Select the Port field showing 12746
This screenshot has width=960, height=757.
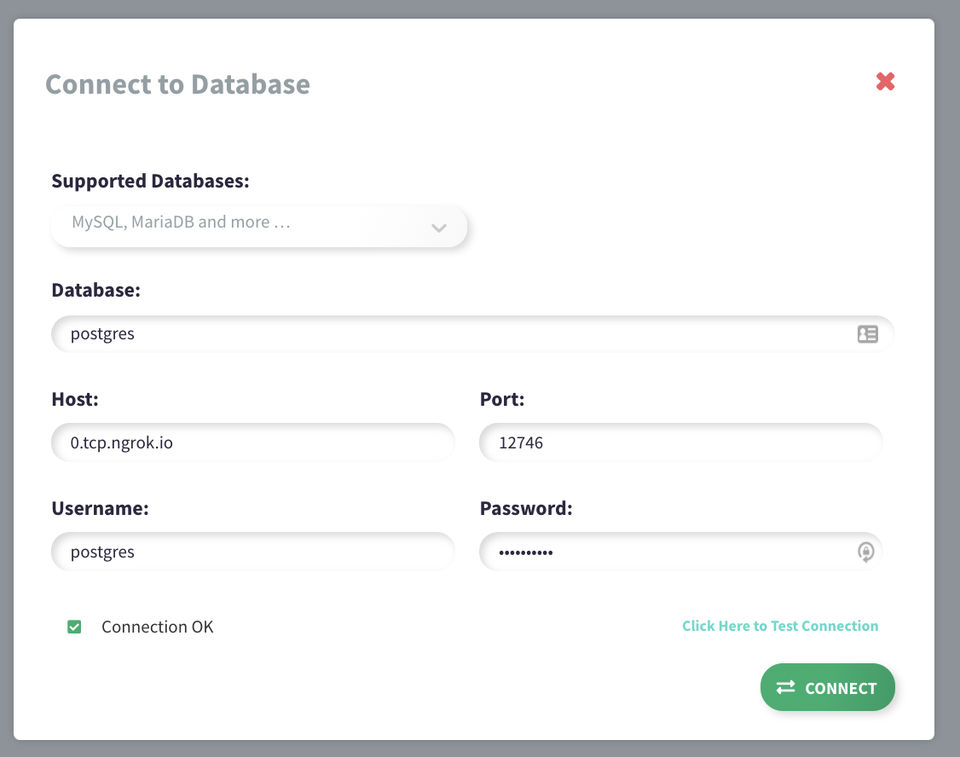(x=680, y=442)
